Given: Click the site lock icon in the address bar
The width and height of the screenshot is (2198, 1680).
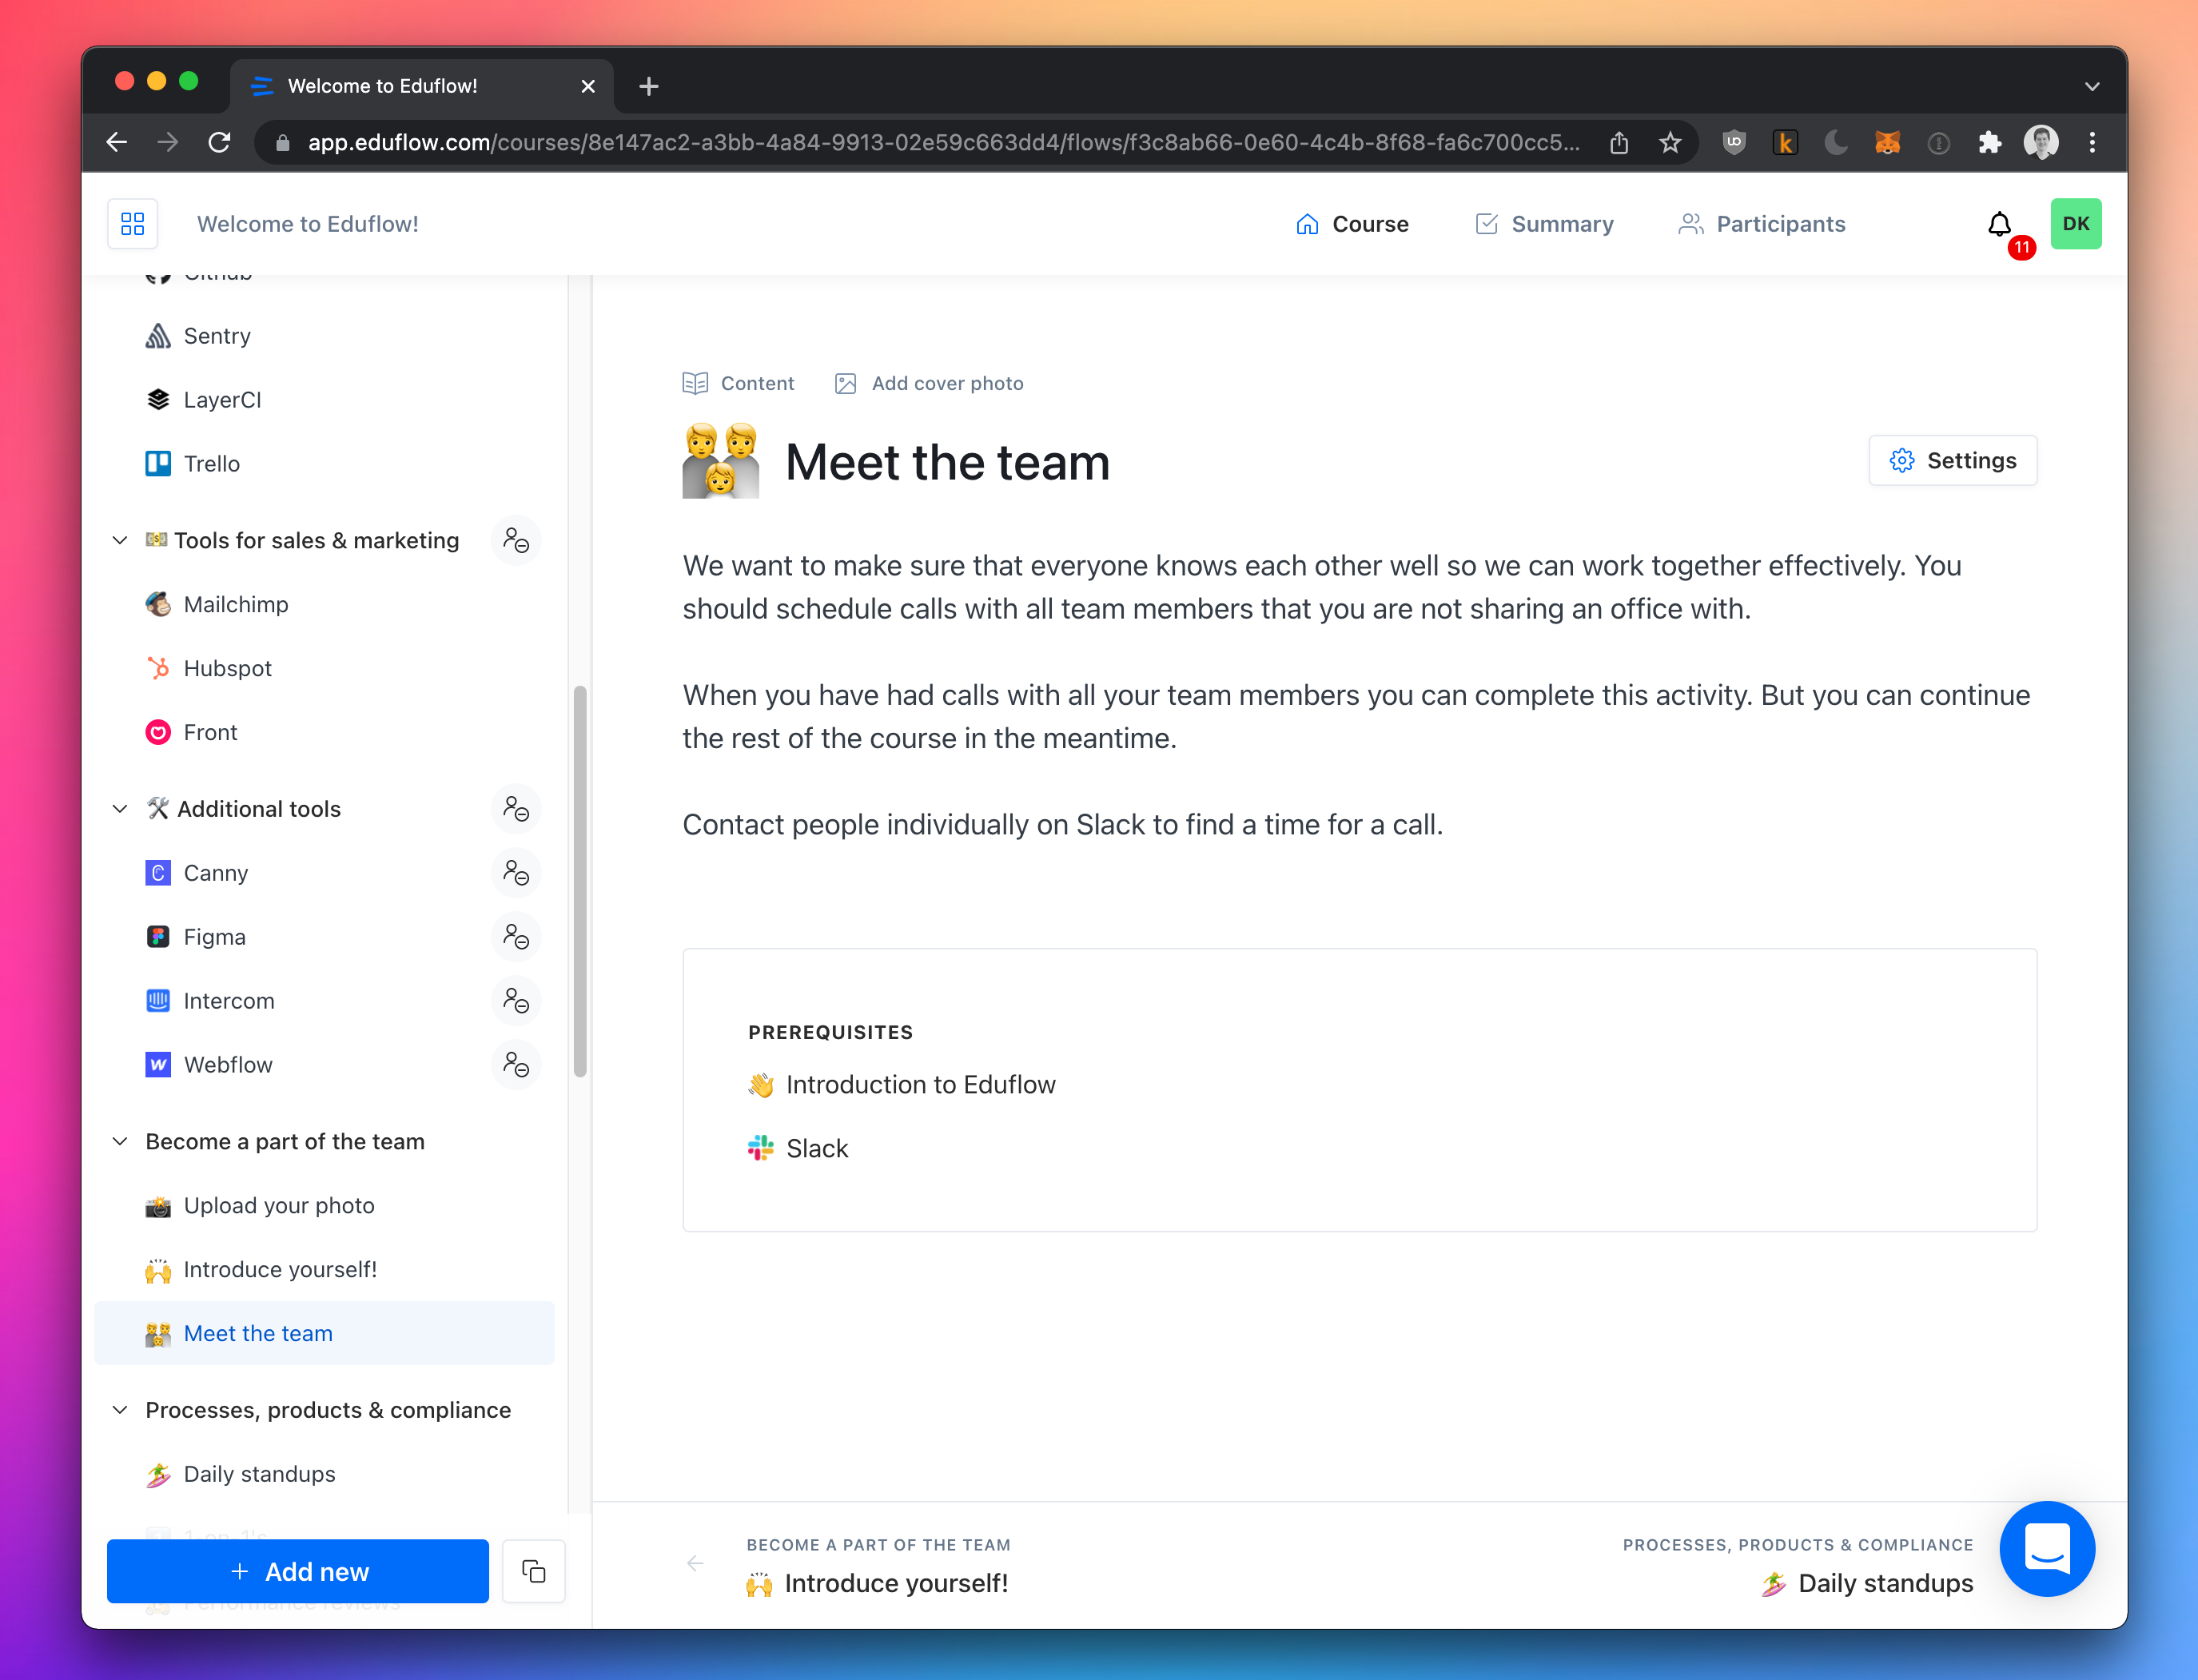Looking at the screenshot, I should tap(283, 143).
